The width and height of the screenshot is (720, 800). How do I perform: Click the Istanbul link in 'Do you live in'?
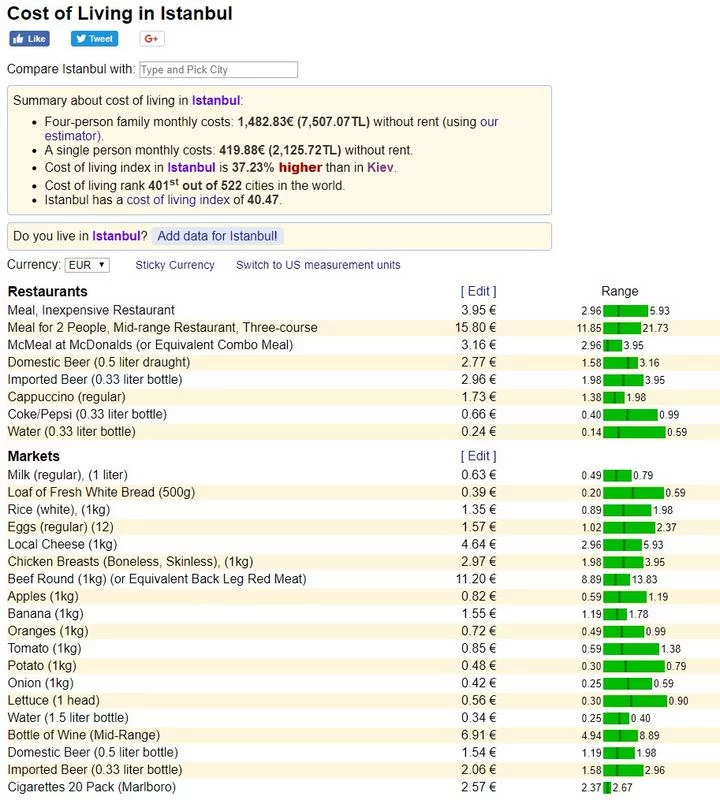[116, 236]
